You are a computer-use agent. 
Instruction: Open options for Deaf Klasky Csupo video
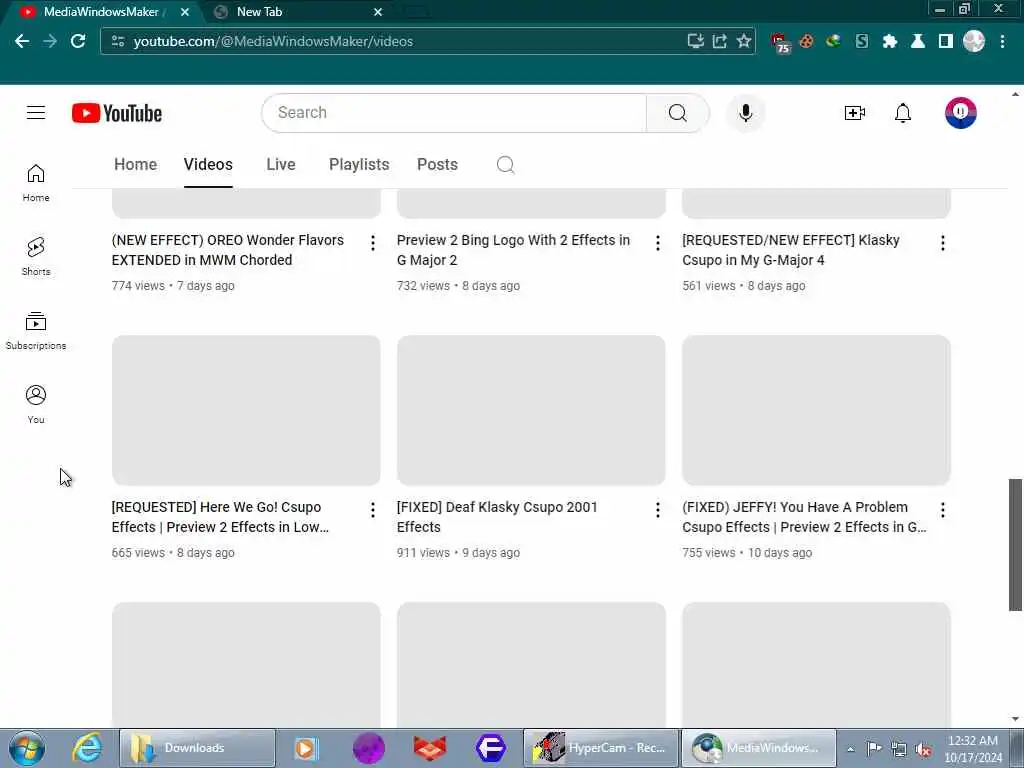coord(658,510)
